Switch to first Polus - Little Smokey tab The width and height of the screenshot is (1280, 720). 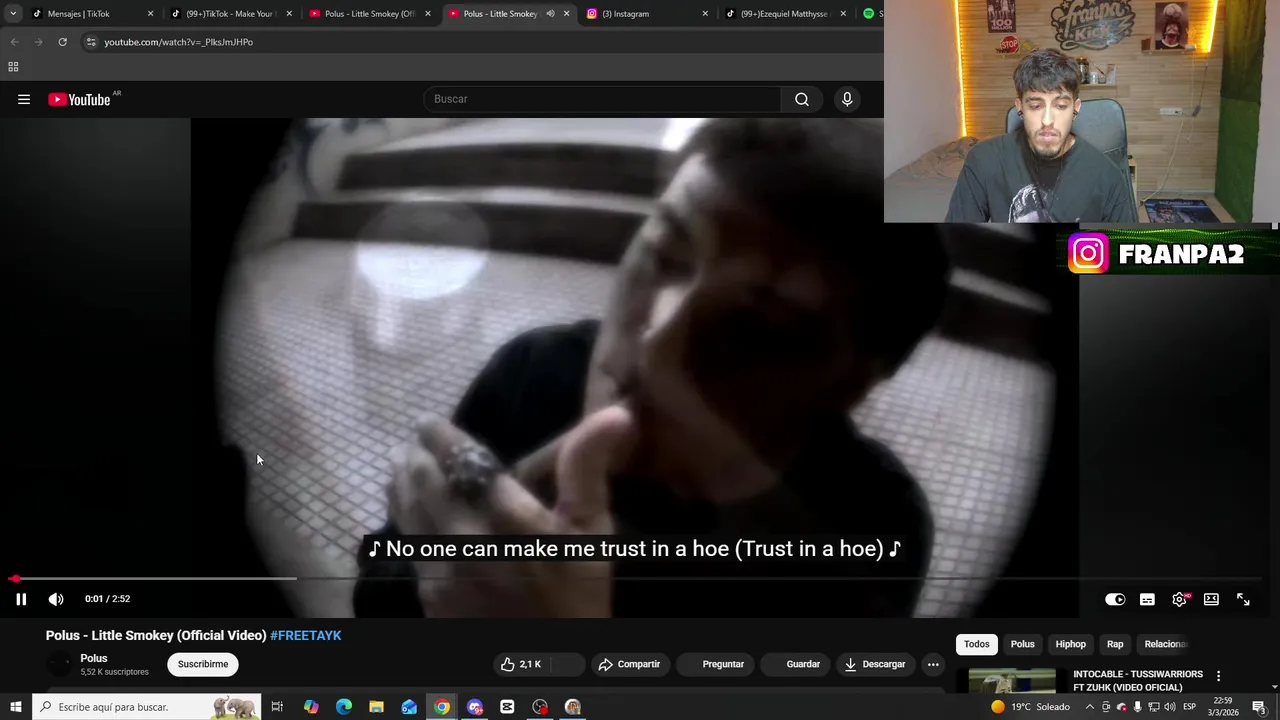tap(369, 14)
